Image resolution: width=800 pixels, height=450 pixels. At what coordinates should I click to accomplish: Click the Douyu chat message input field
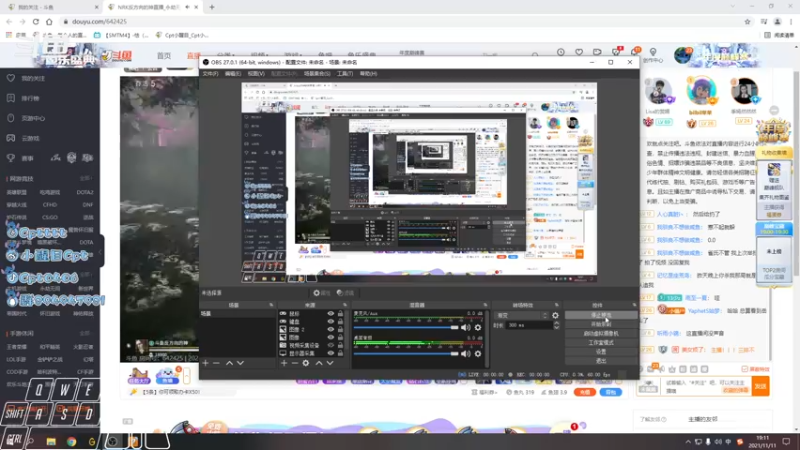[x=707, y=386]
